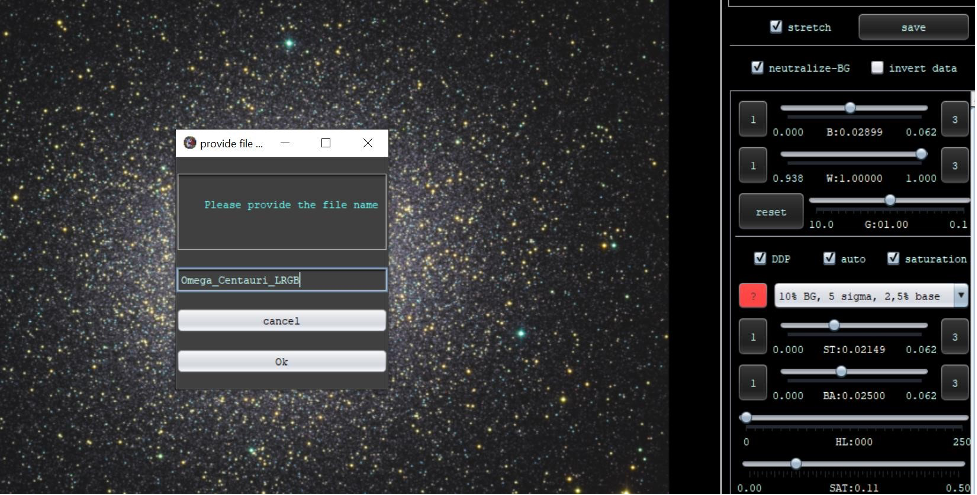Viewport: 977px width, 495px height.
Task: Click the ST slider handle
Action: pos(834,325)
